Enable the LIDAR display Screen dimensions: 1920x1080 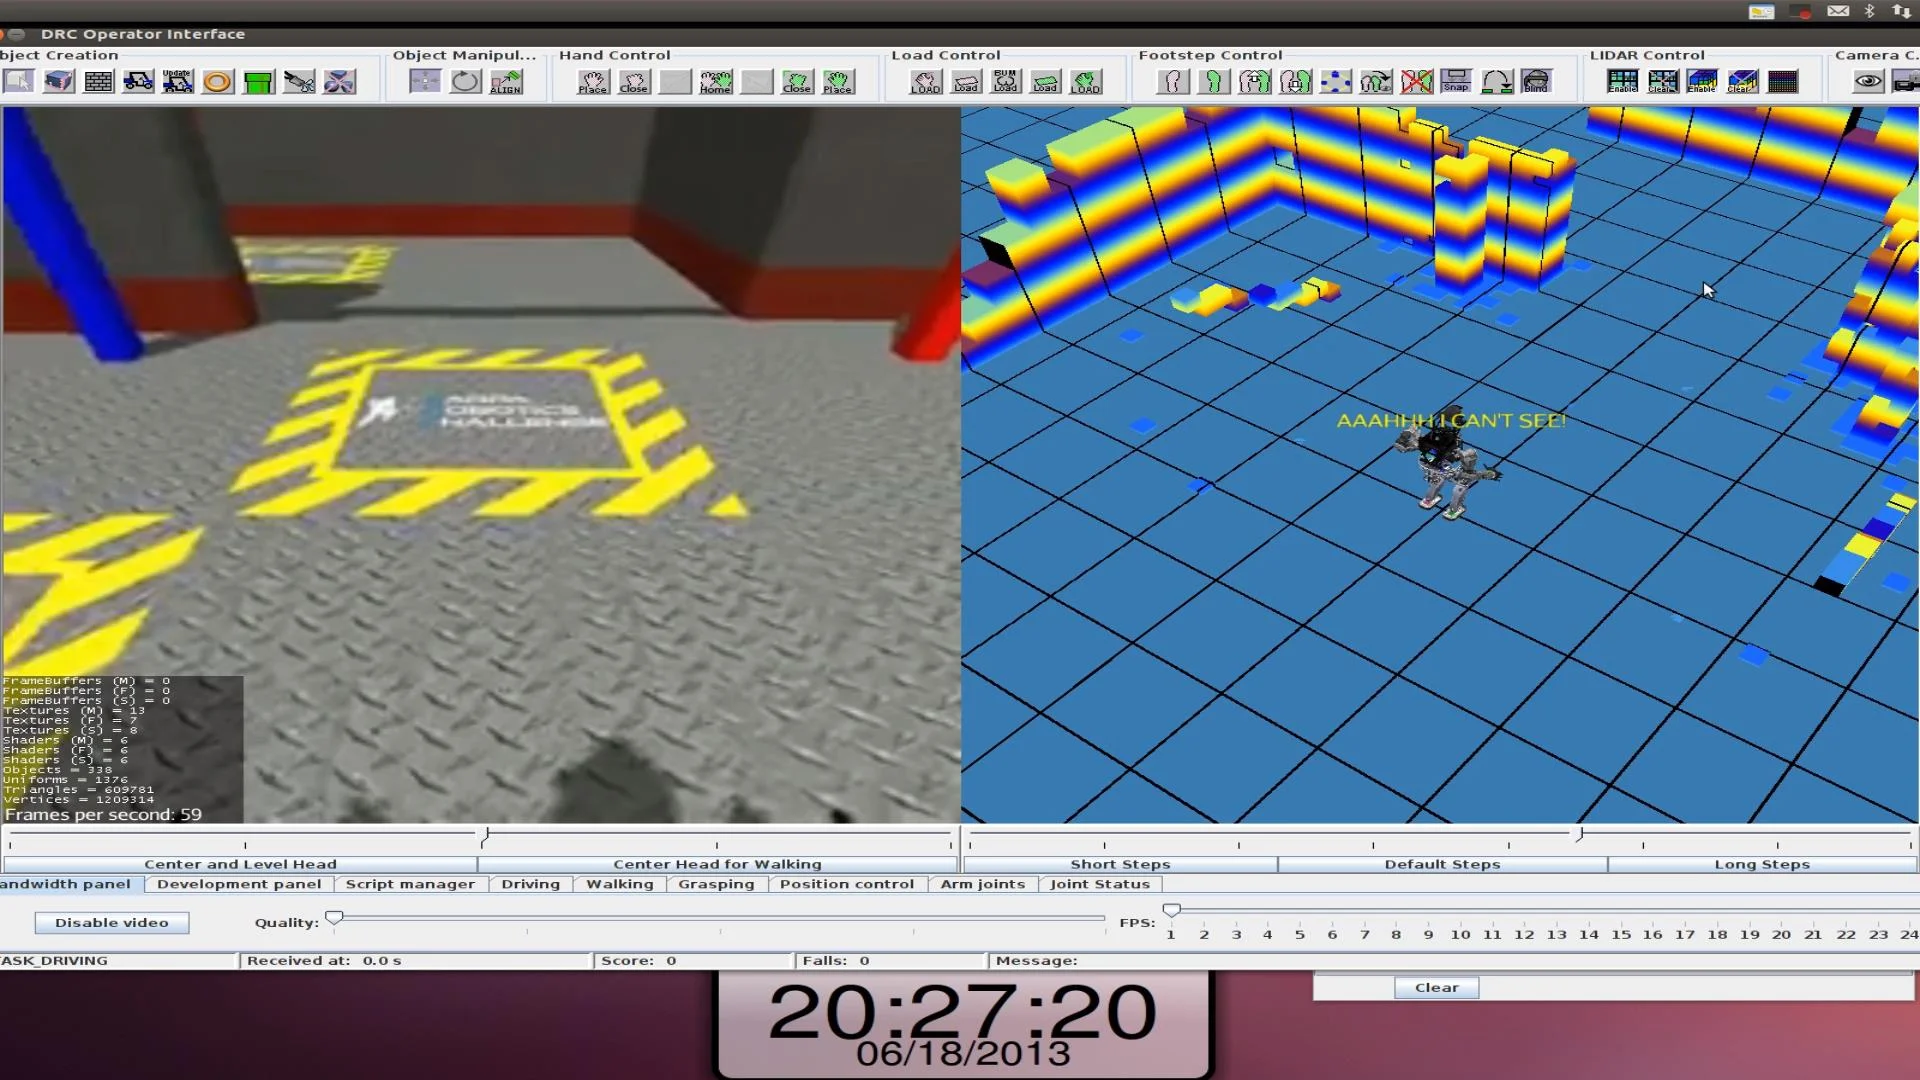tap(1622, 82)
